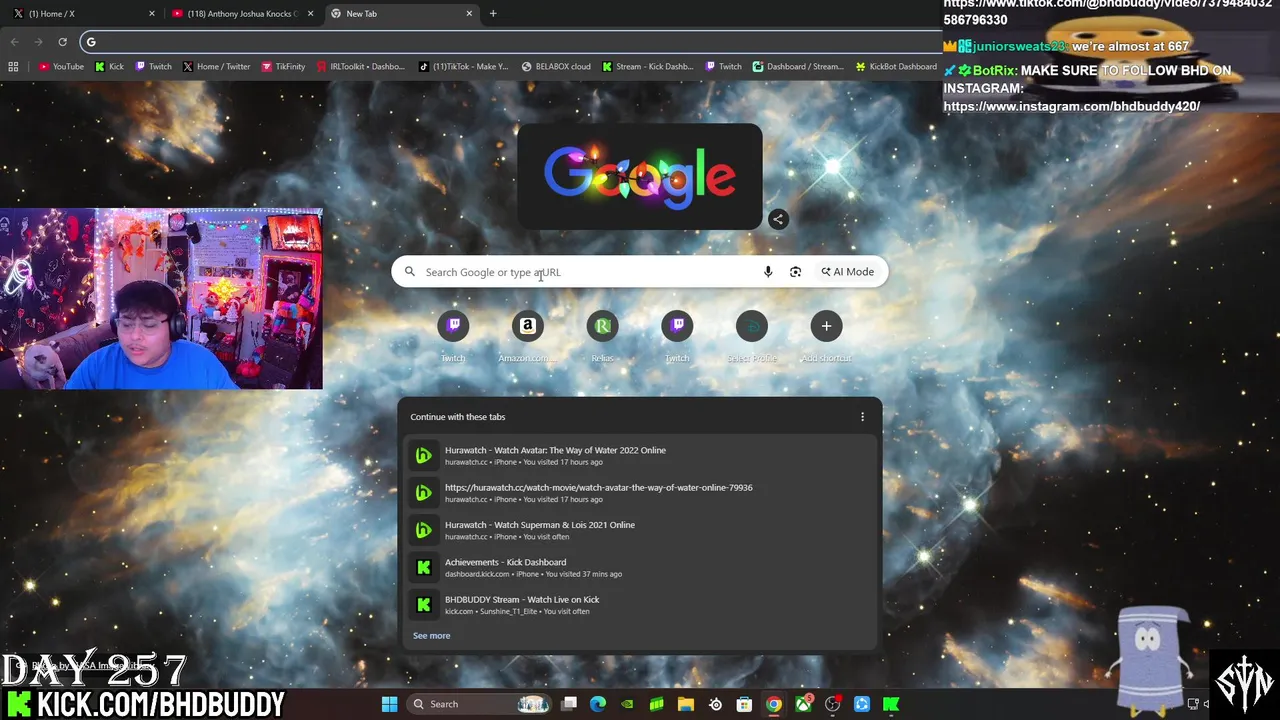Open the apps grid in bookmarks bar
The image size is (1280, 720).
pyautogui.click(x=13, y=67)
